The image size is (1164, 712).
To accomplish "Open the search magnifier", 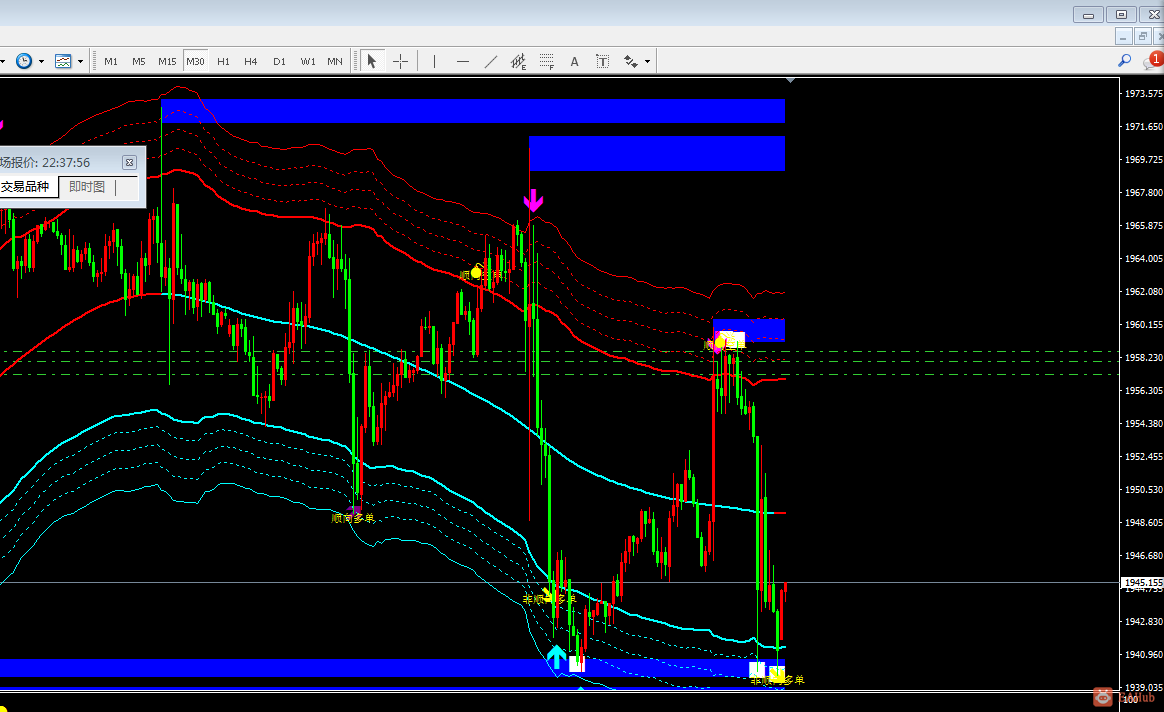I will pos(1125,61).
